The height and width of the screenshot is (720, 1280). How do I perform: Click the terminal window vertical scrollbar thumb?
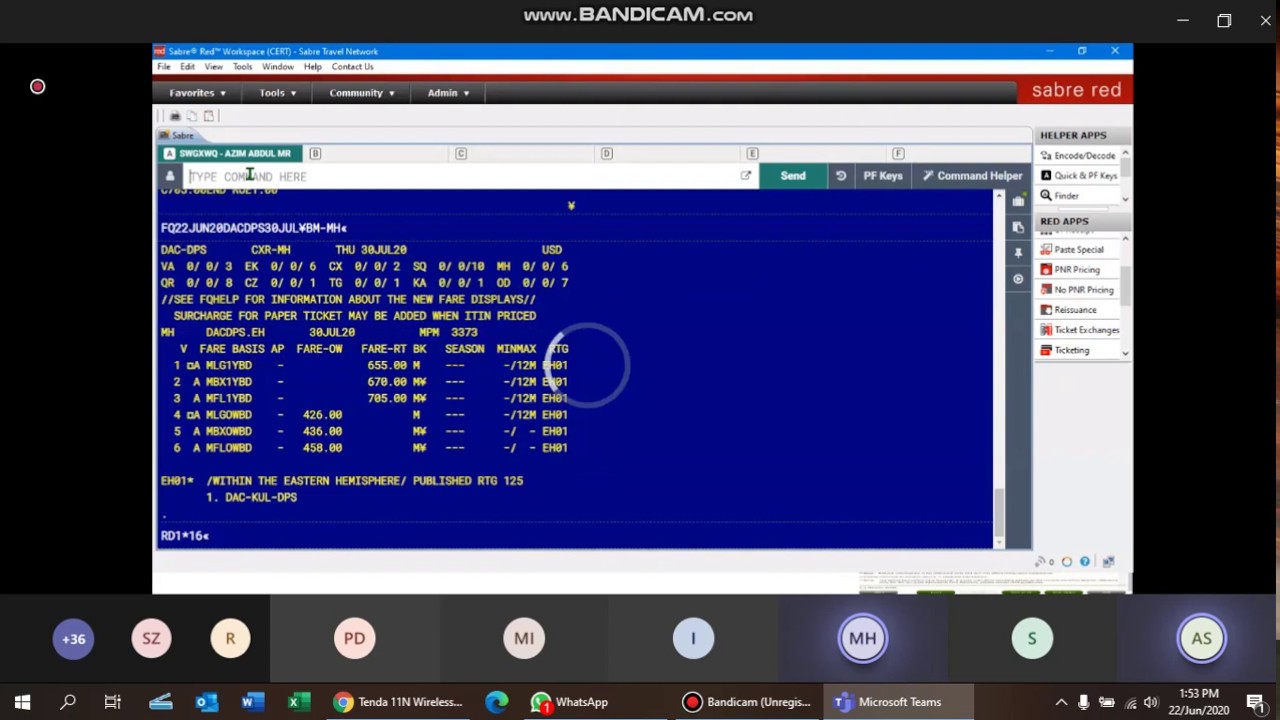(999, 514)
